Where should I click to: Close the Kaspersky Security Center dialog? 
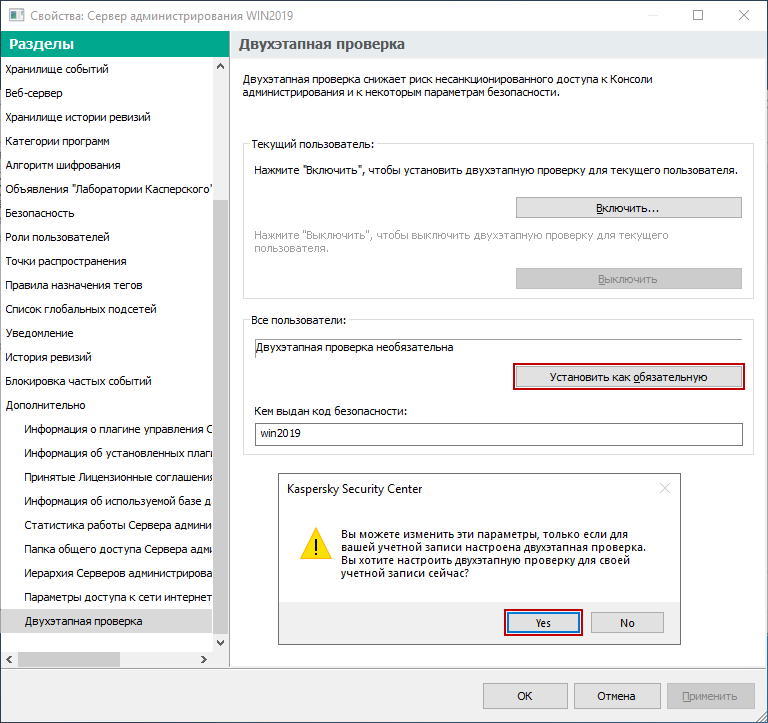[x=665, y=488]
